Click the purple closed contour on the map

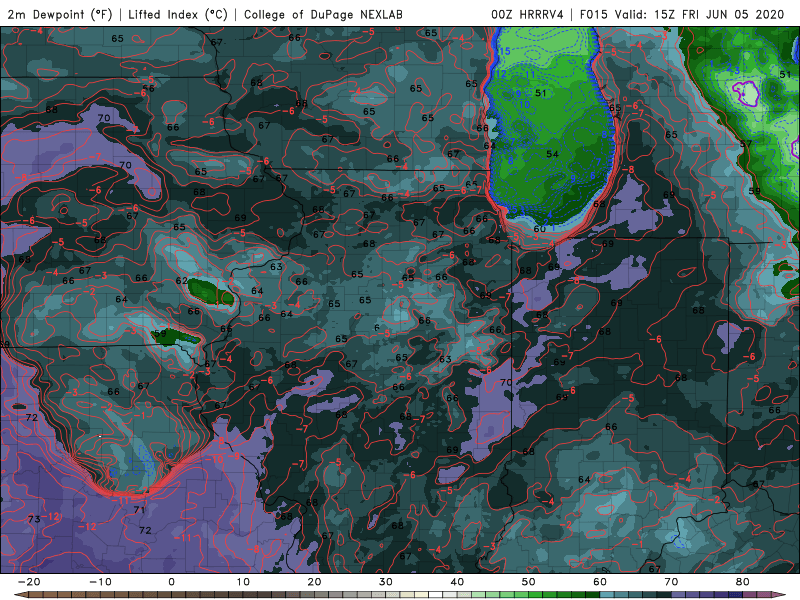pos(746,93)
